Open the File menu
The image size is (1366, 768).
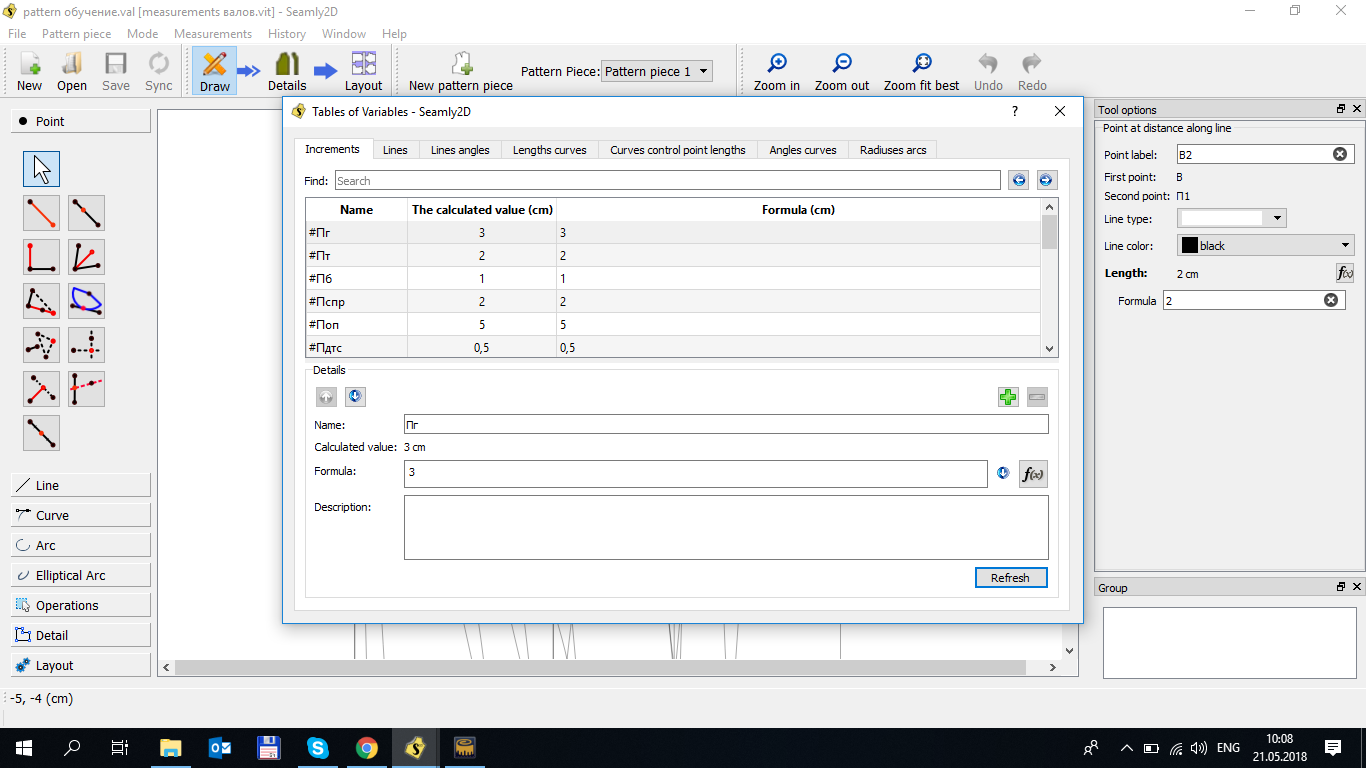pos(17,34)
